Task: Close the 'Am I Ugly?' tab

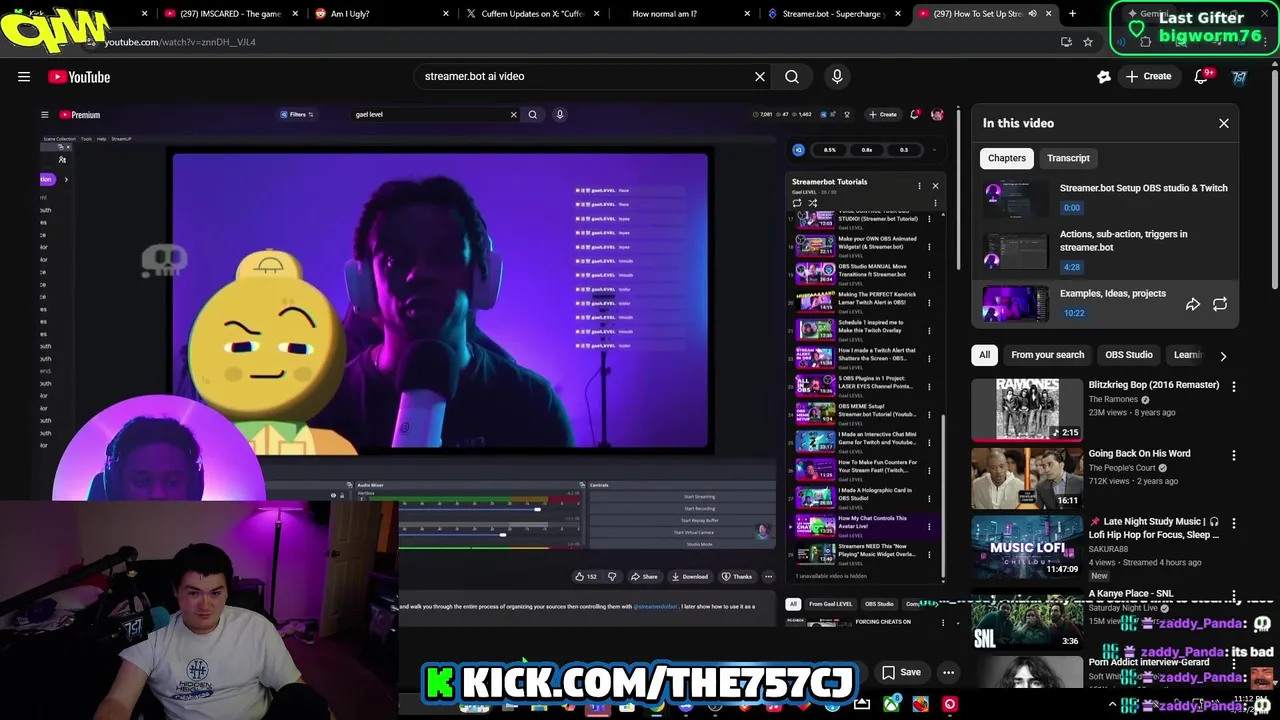Action: pyautogui.click(x=445, y=14)
